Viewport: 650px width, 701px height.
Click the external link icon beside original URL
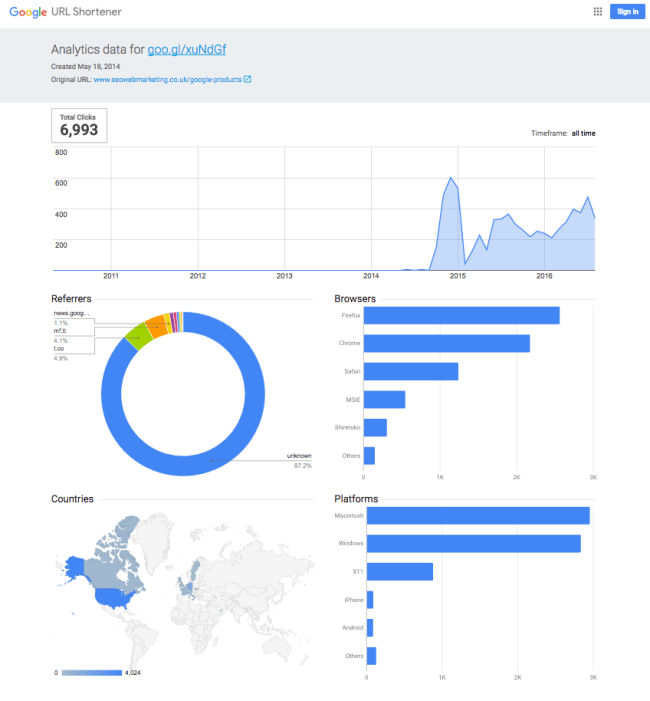pyautogui.click(x=247, y=79)
